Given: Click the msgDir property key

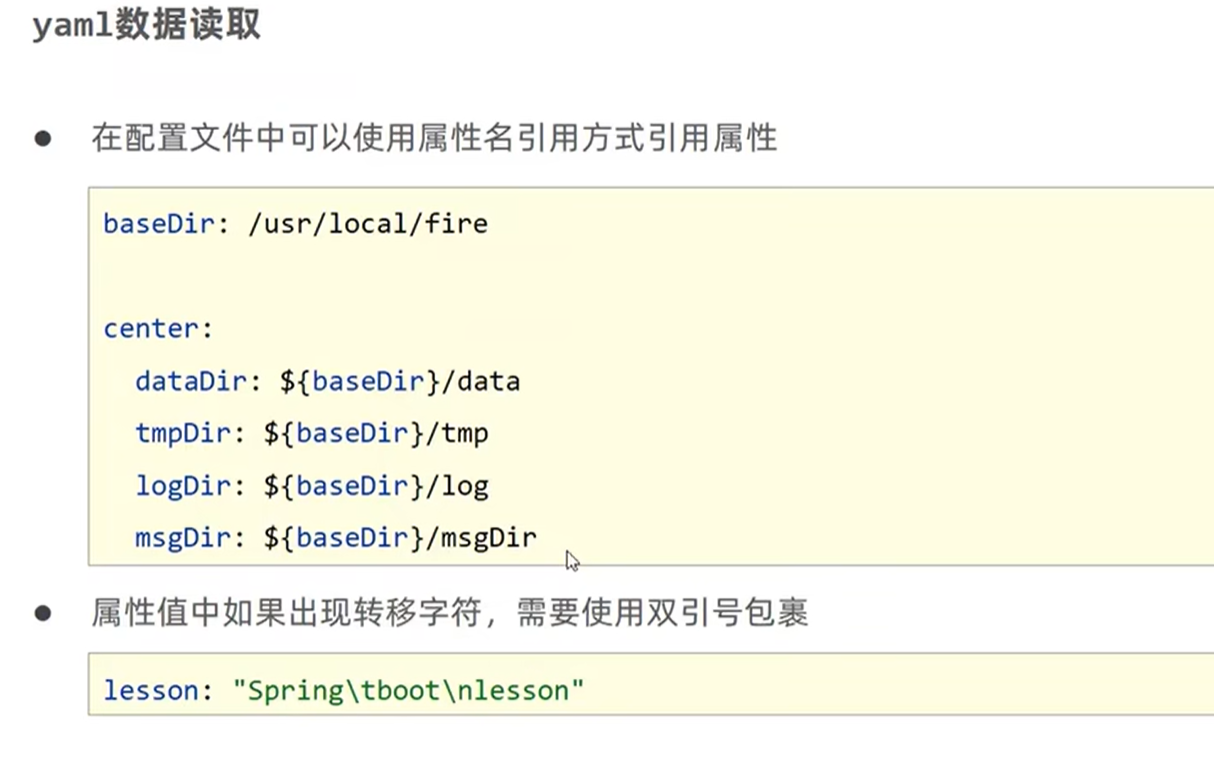Looking at the screenshot, I should (x=183, y=539).
